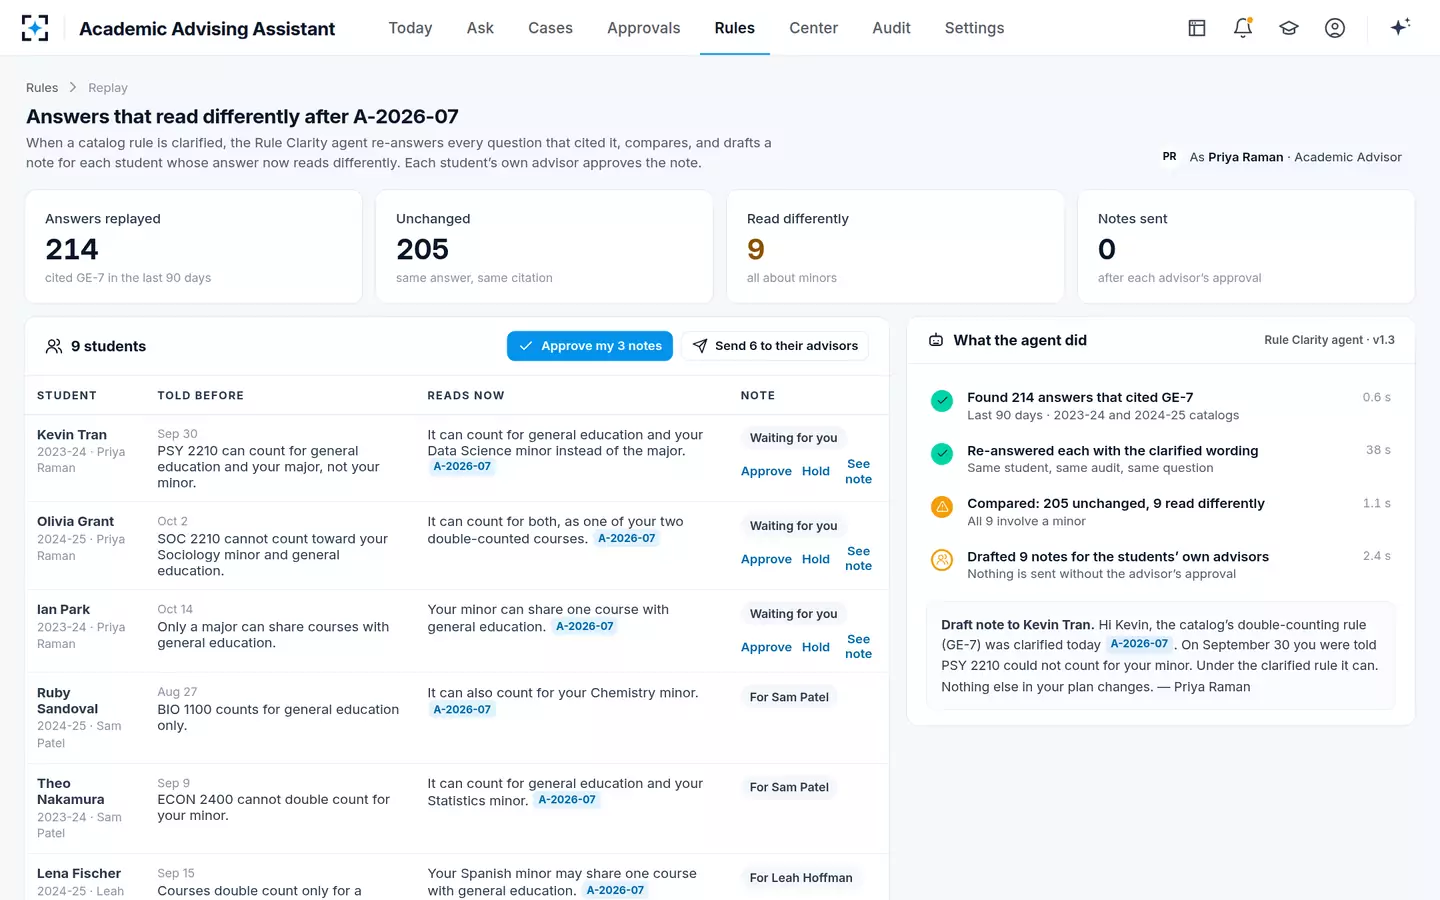Open the user account profile icon
The image size is (1440, 900).
coord(1335,28)
